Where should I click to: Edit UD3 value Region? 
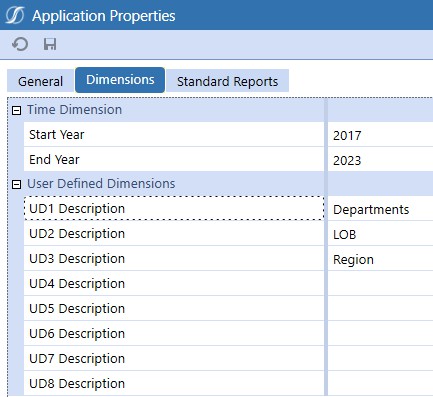[380, 259]
